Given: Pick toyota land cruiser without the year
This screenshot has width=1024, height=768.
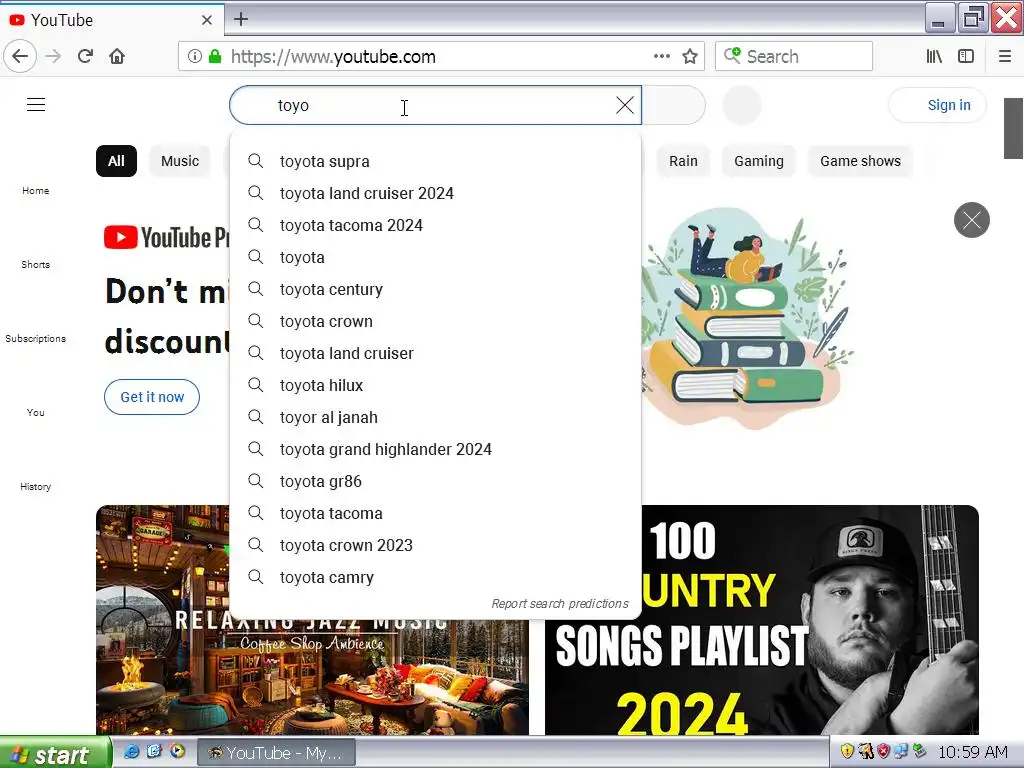Looking at the screenshot, I should click(435, 353).
